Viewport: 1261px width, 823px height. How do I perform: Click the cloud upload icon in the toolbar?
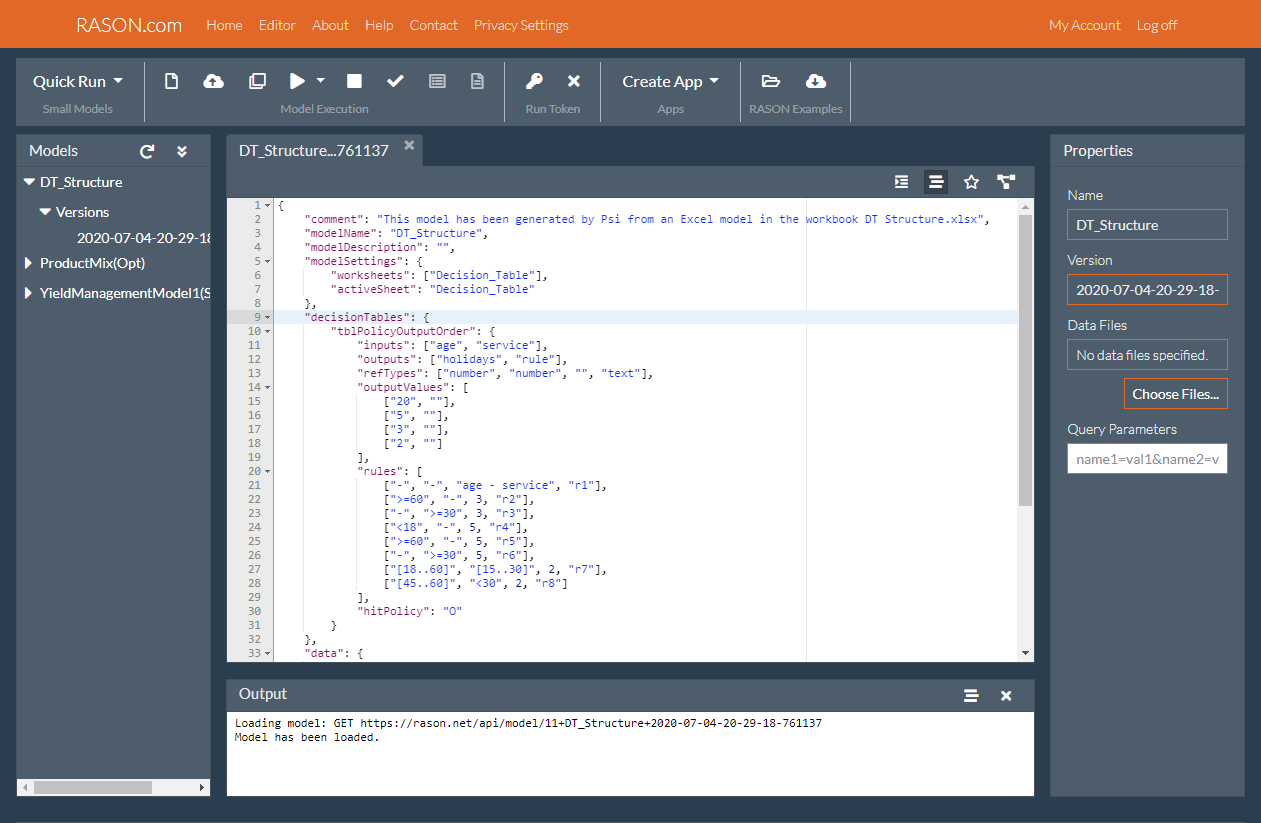tap(213, 81)
